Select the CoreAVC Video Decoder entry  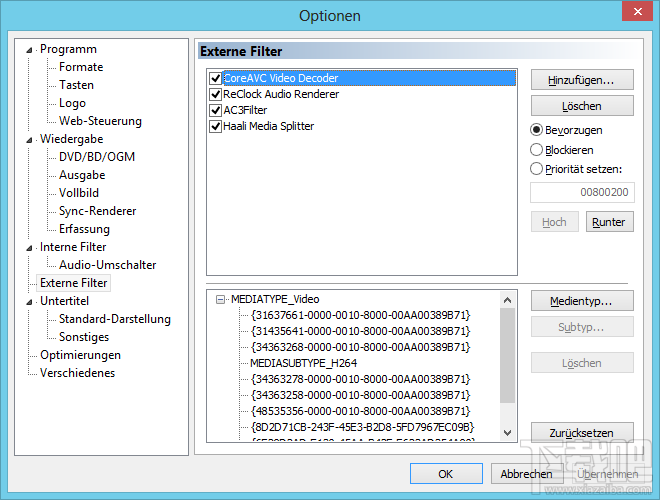click(x=369, y=78)
